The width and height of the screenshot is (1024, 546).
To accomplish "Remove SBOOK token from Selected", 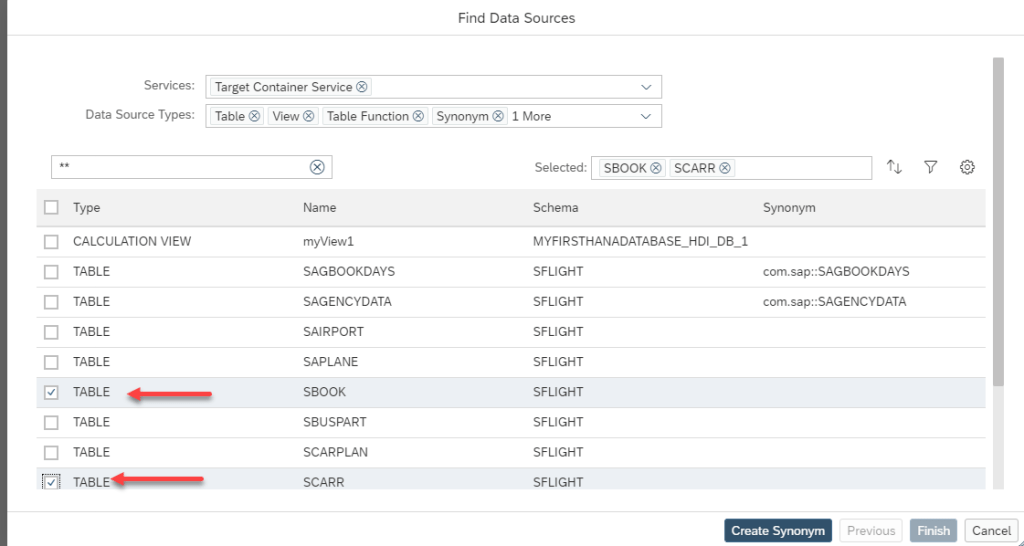I will (656, 168).
